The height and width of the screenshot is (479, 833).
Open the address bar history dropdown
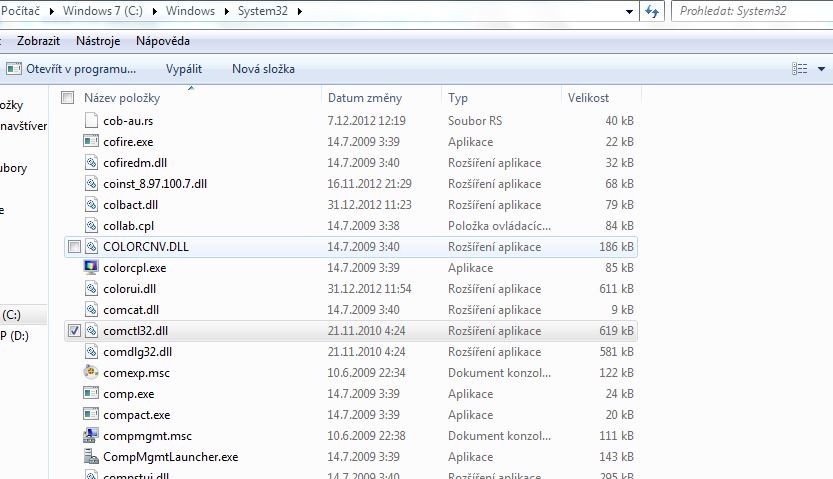click(630, 11)
